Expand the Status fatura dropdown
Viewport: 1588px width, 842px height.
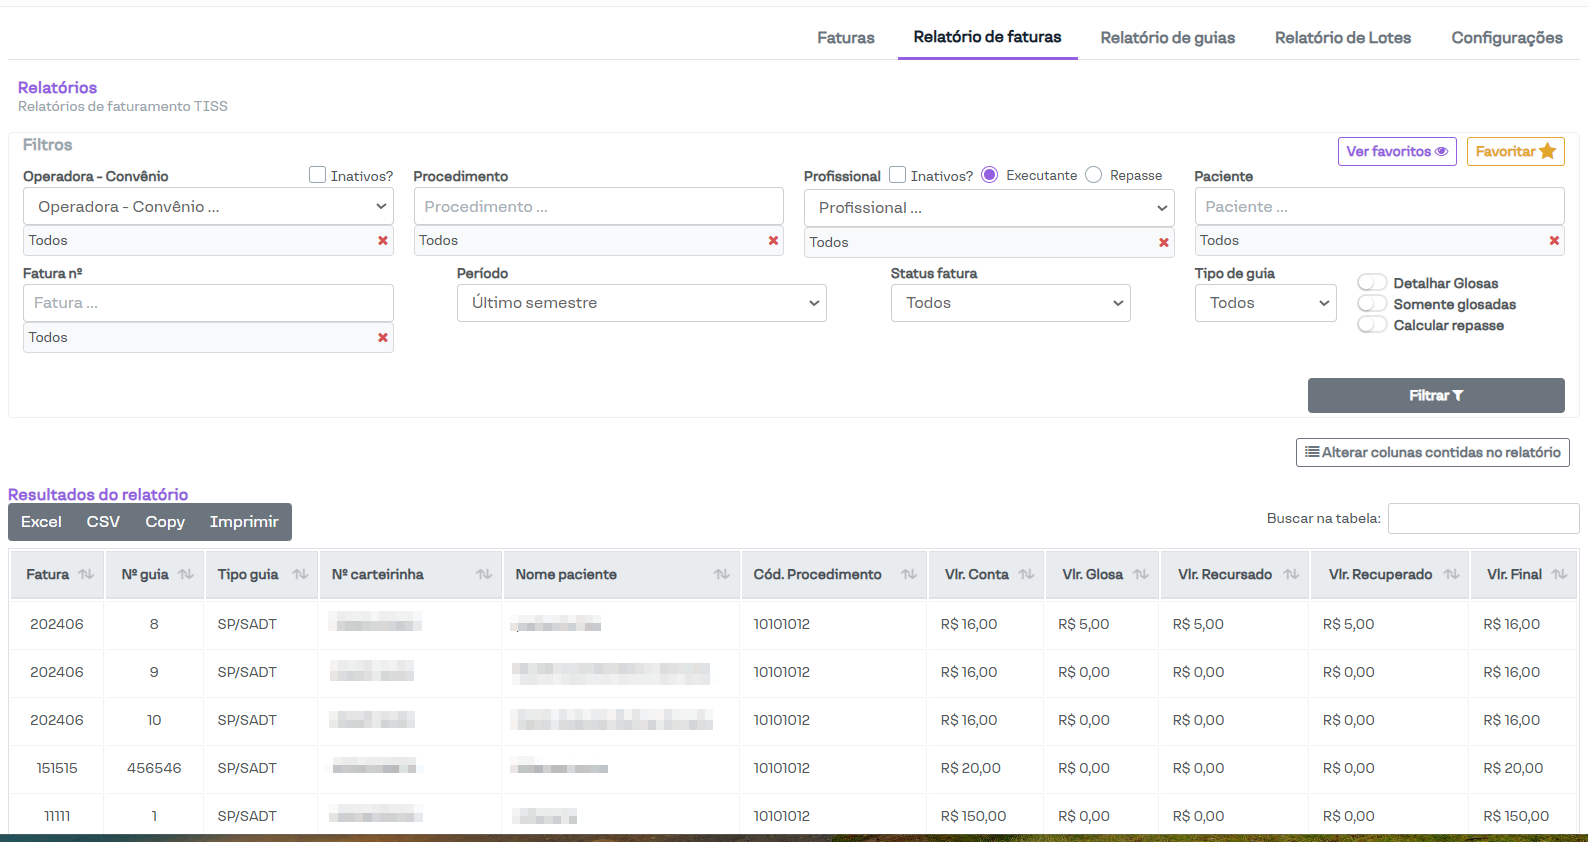[1010, 303]
